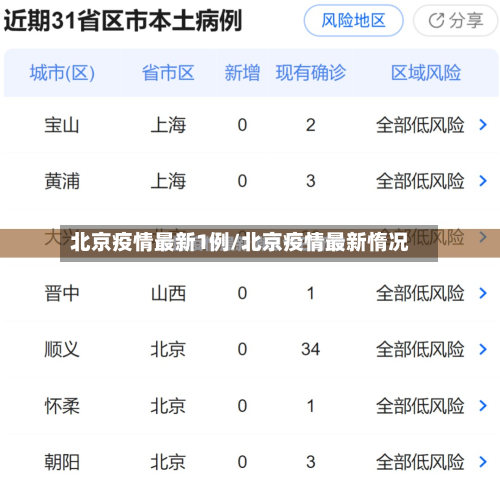Viewport: 500px width, 487px height.
Task: Click 全部低风险 in the 怀柔 row
Action: (420, 406)
